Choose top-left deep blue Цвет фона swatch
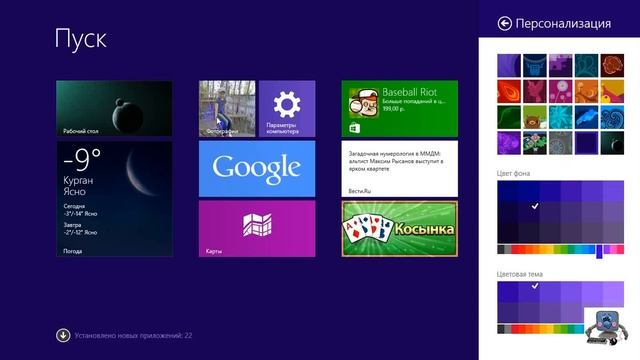Screen dimensions: 640x360 508,191
